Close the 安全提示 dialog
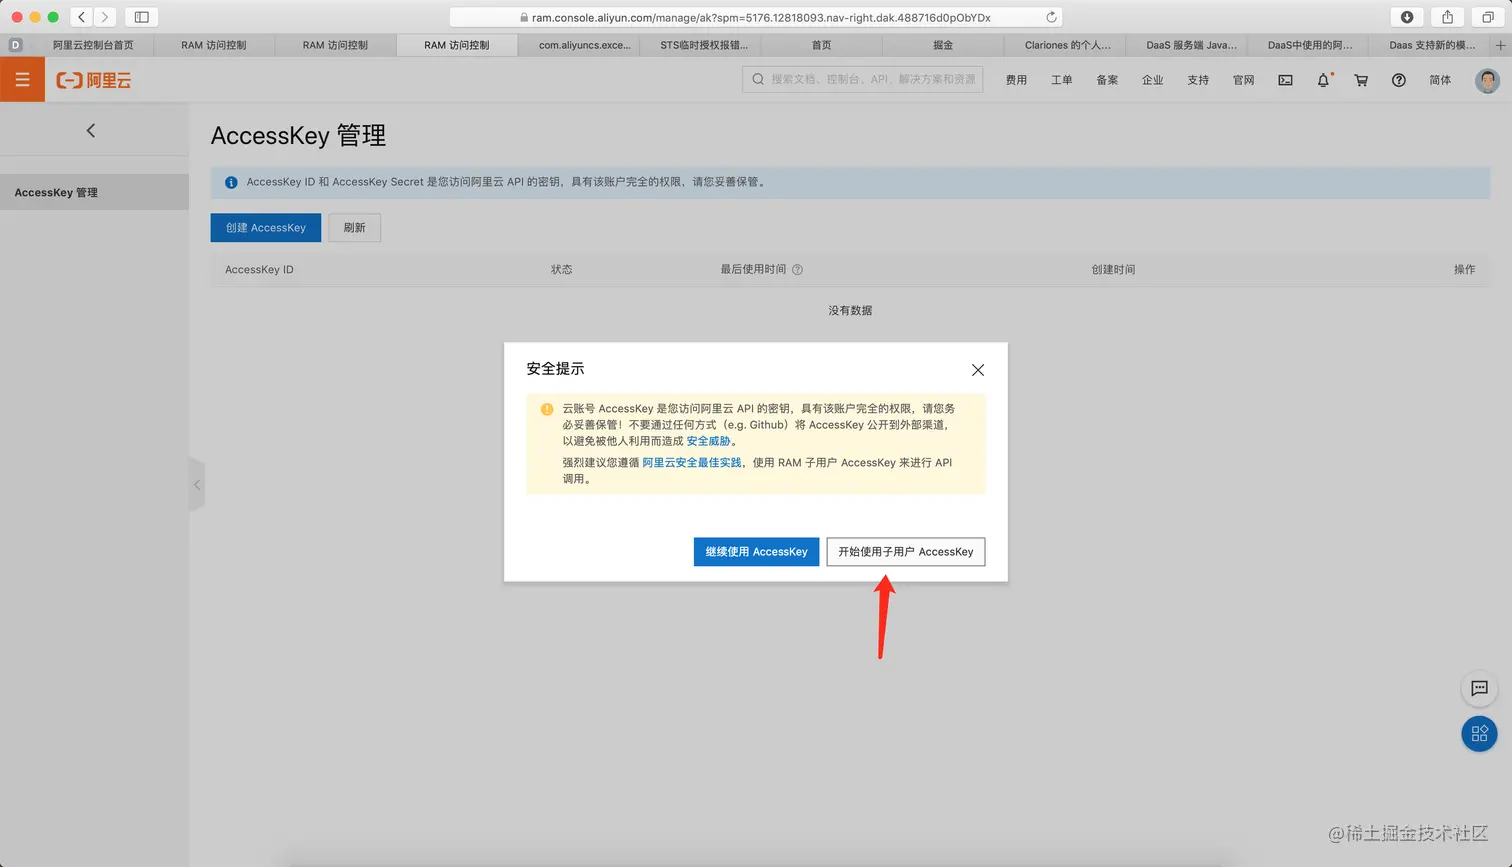Screen dimensions: 1512x867 (978, 370)
